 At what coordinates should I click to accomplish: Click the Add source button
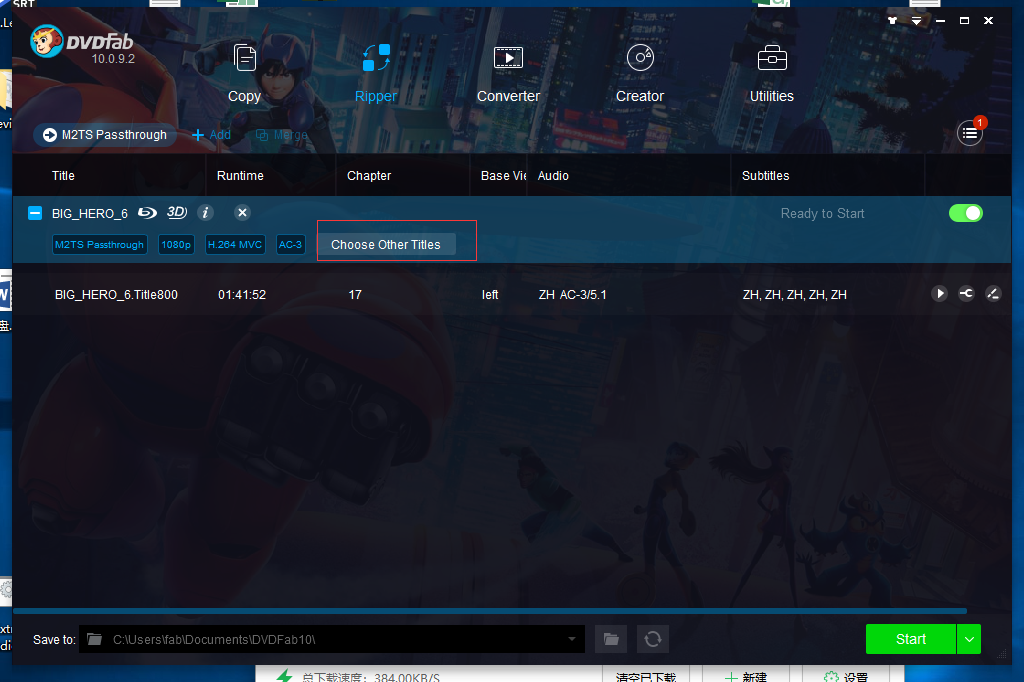pos(211,135)
